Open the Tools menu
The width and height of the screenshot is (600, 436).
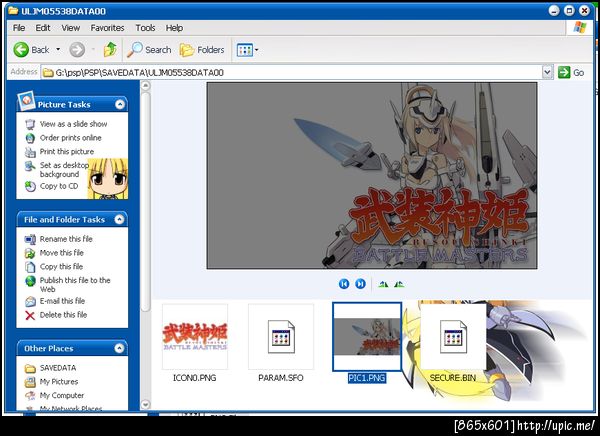point(145,28)
